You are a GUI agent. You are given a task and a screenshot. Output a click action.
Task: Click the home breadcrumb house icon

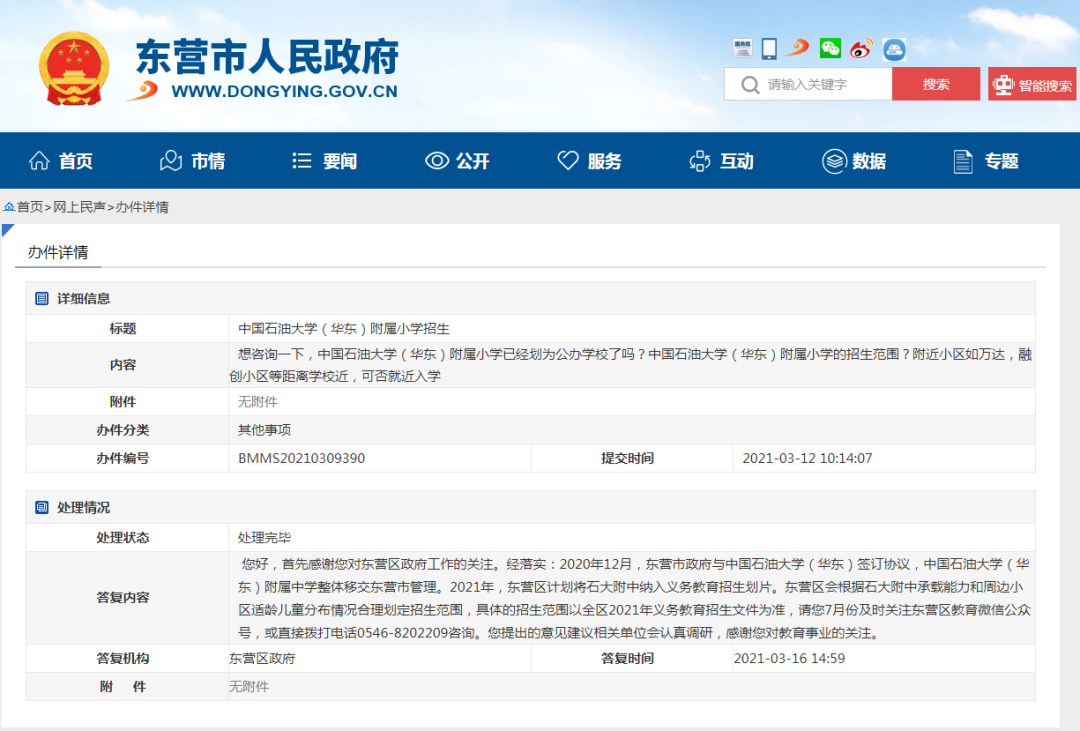[x=9, y=207]
